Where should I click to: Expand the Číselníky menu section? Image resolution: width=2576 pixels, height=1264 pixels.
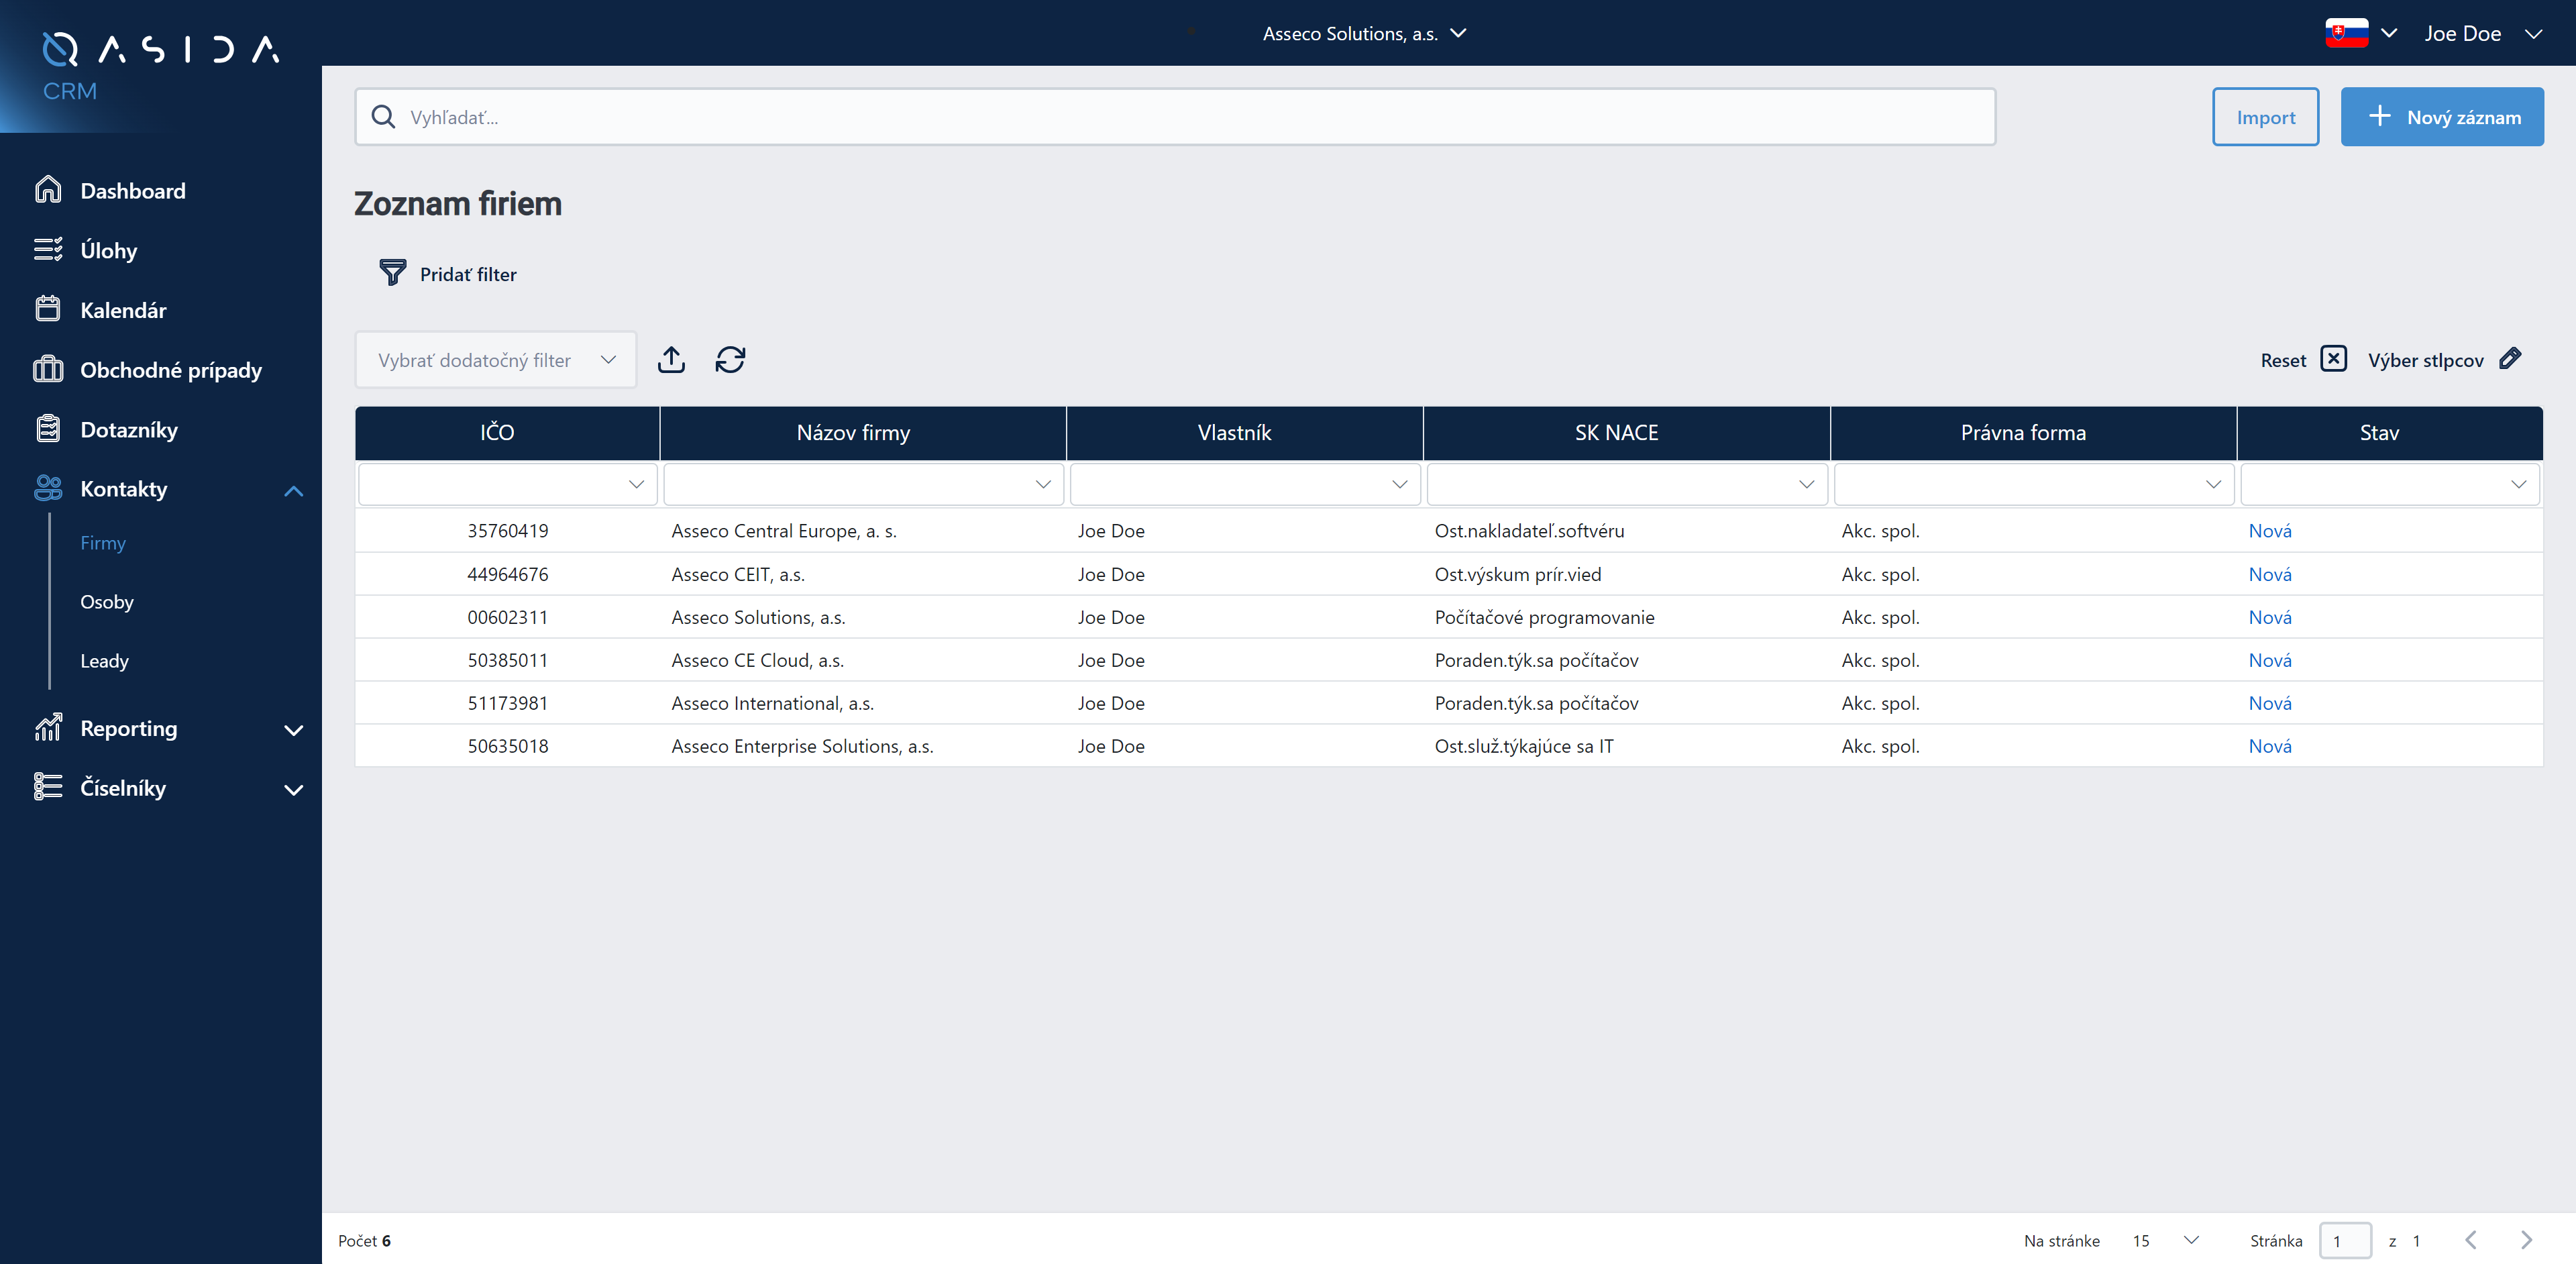pos(293,789)
